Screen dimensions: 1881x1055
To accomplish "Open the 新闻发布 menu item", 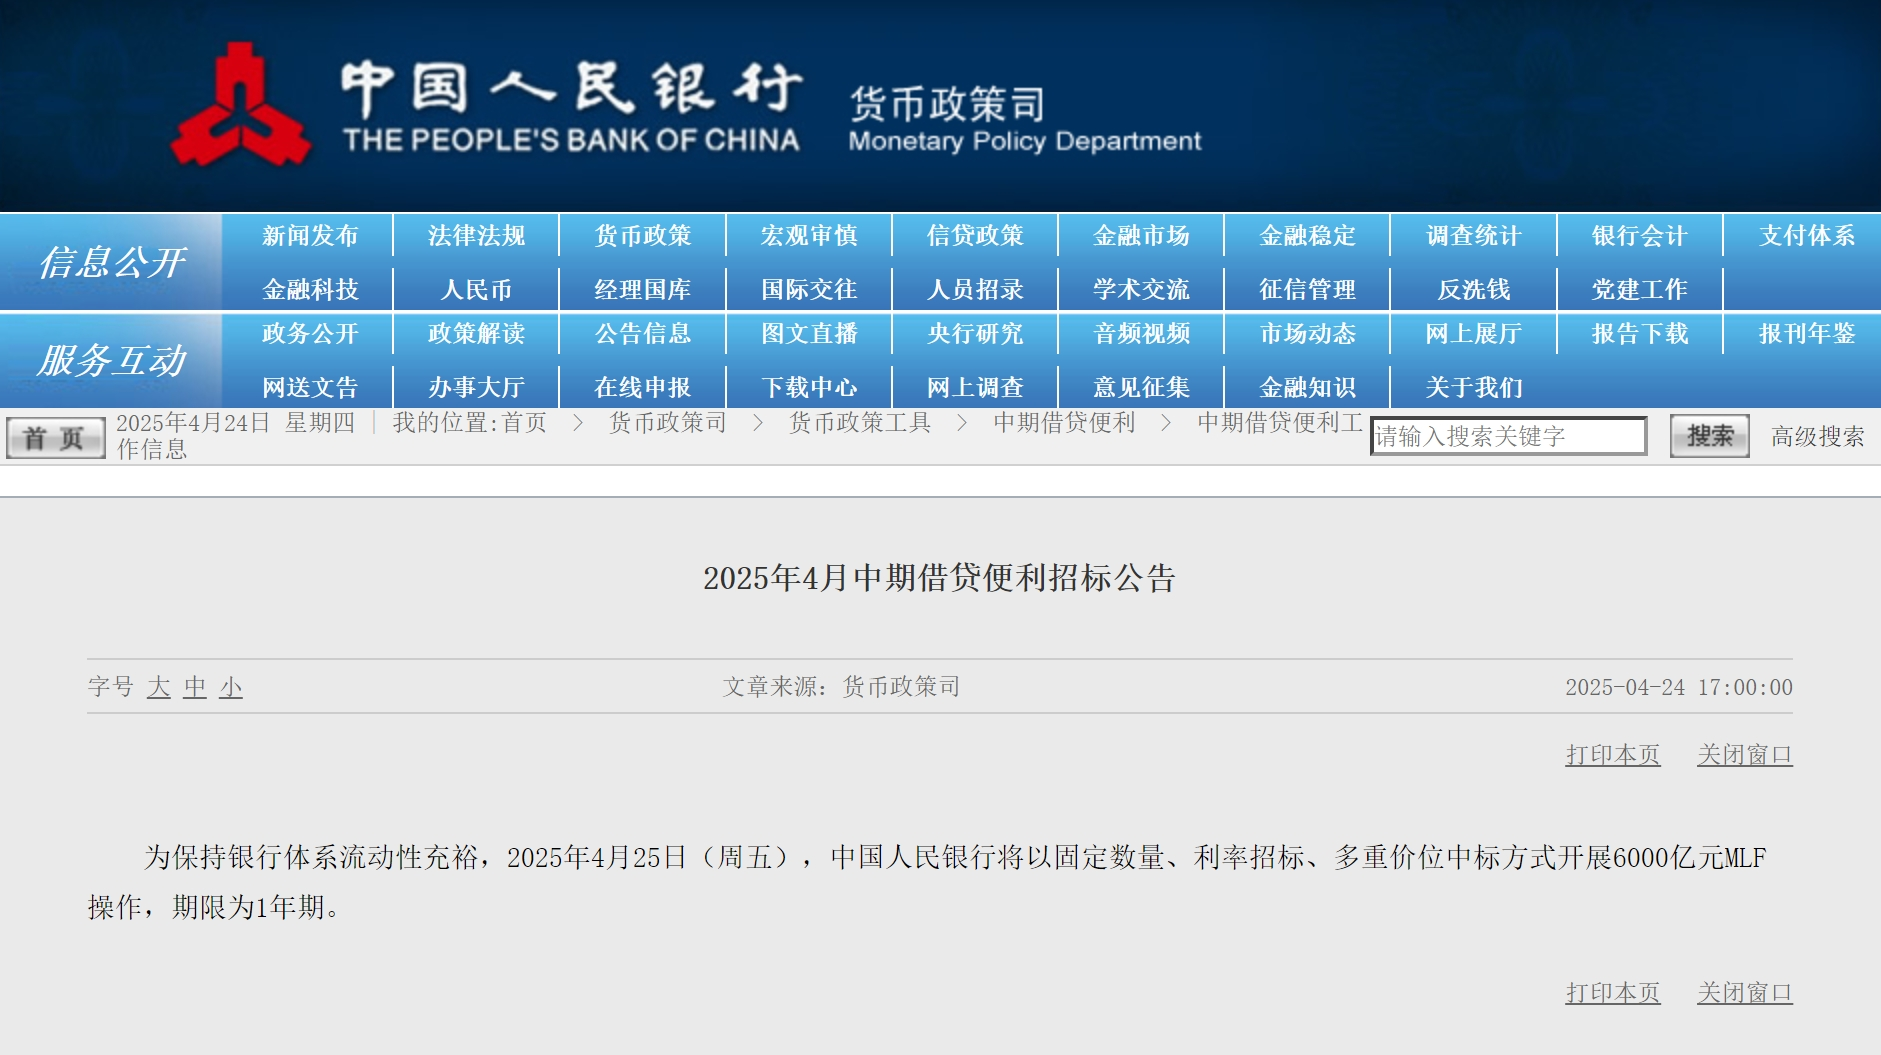I will pyautogui.click(x=310, y=236).
